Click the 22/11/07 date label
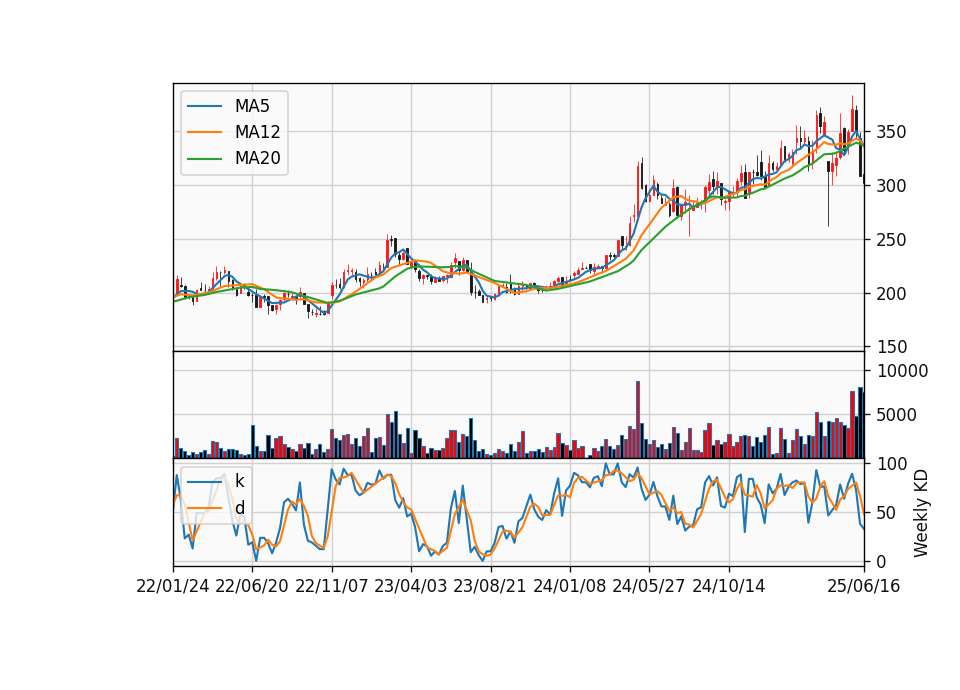 (x=332, y=587)
